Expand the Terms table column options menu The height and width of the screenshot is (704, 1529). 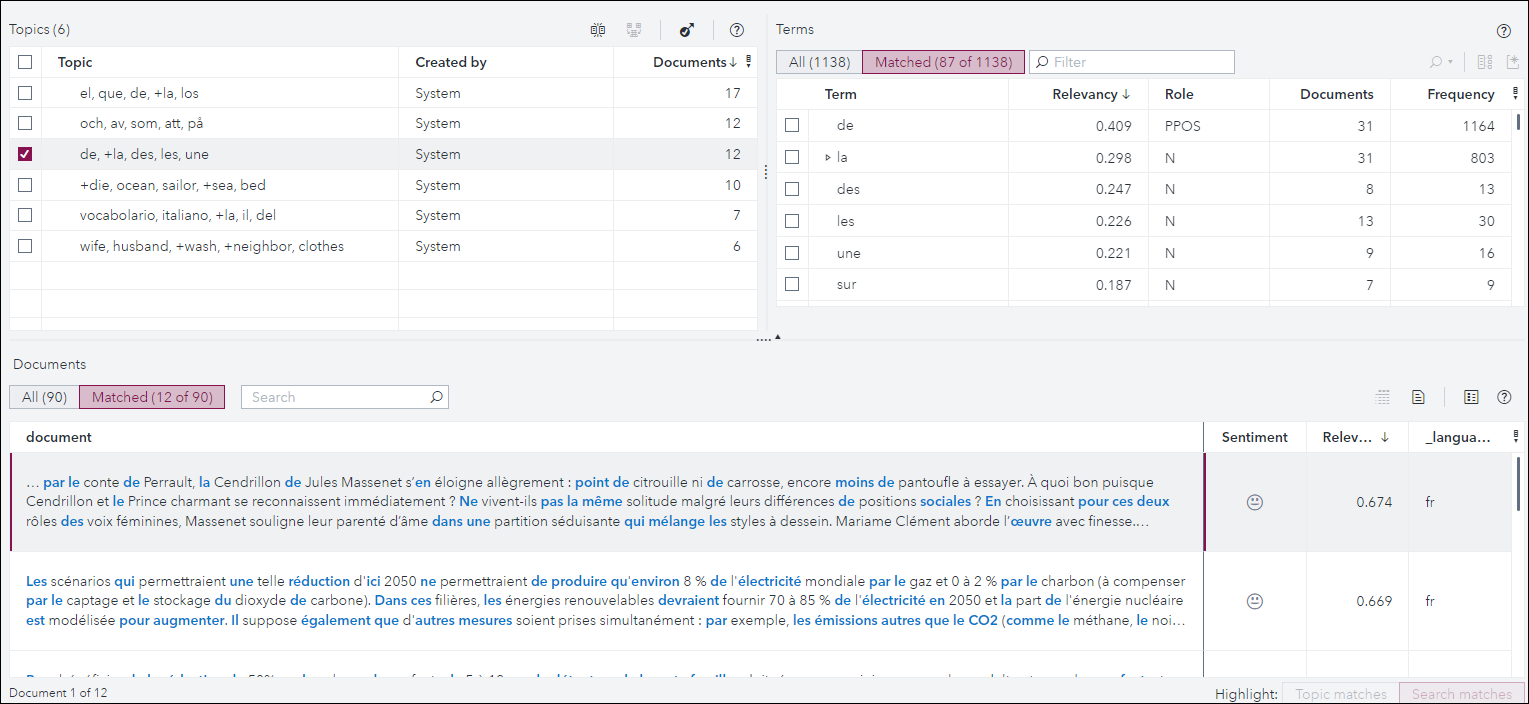1516,93
